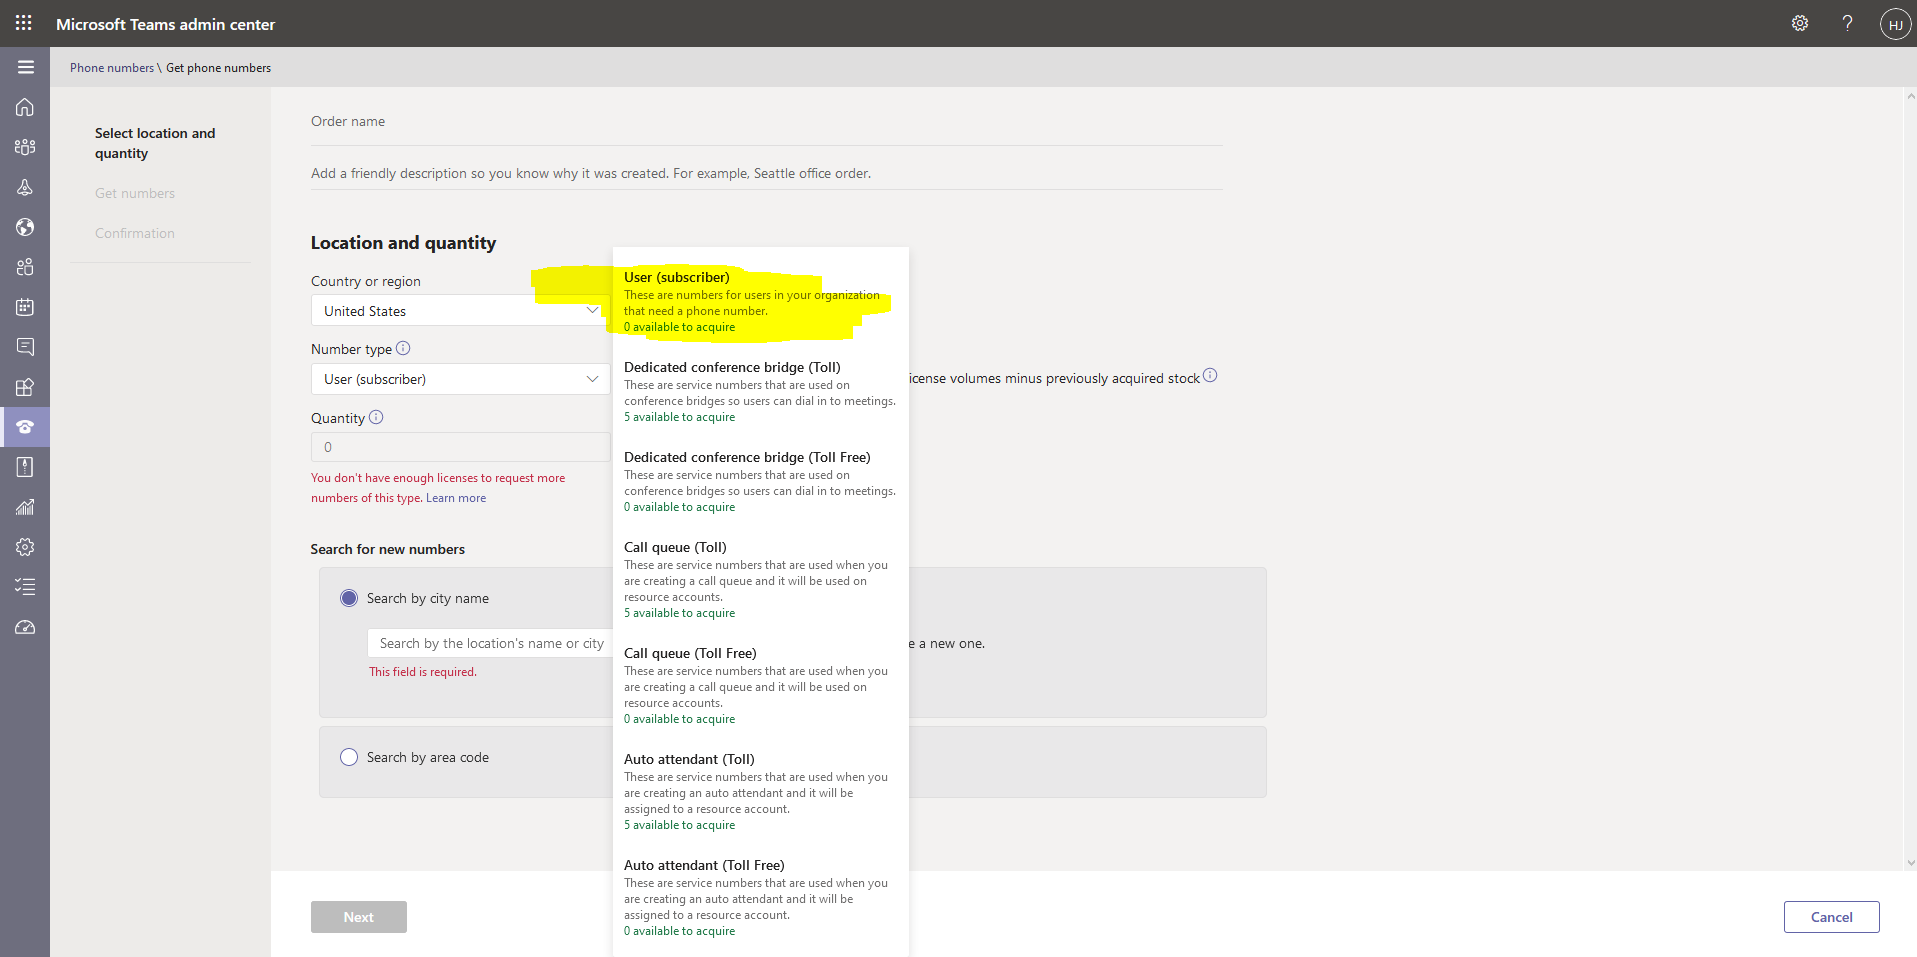Go to the Confirmation step

tap(135, 233)
